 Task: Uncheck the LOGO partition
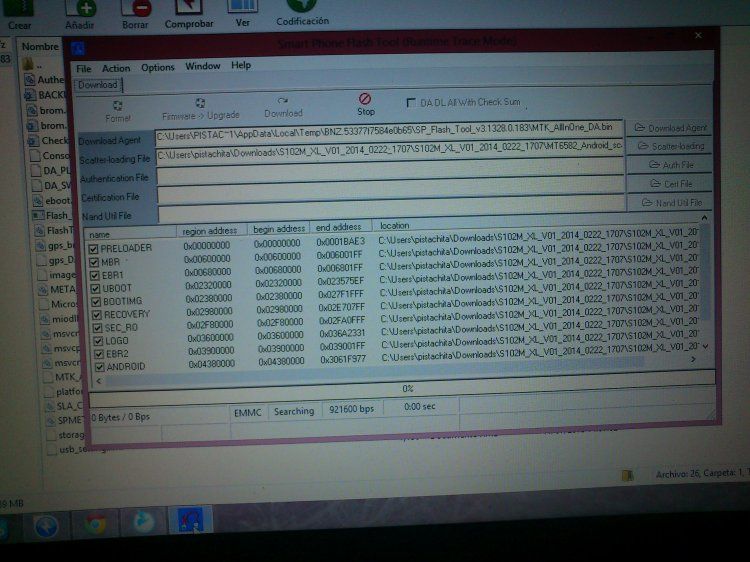click(98, 341)
